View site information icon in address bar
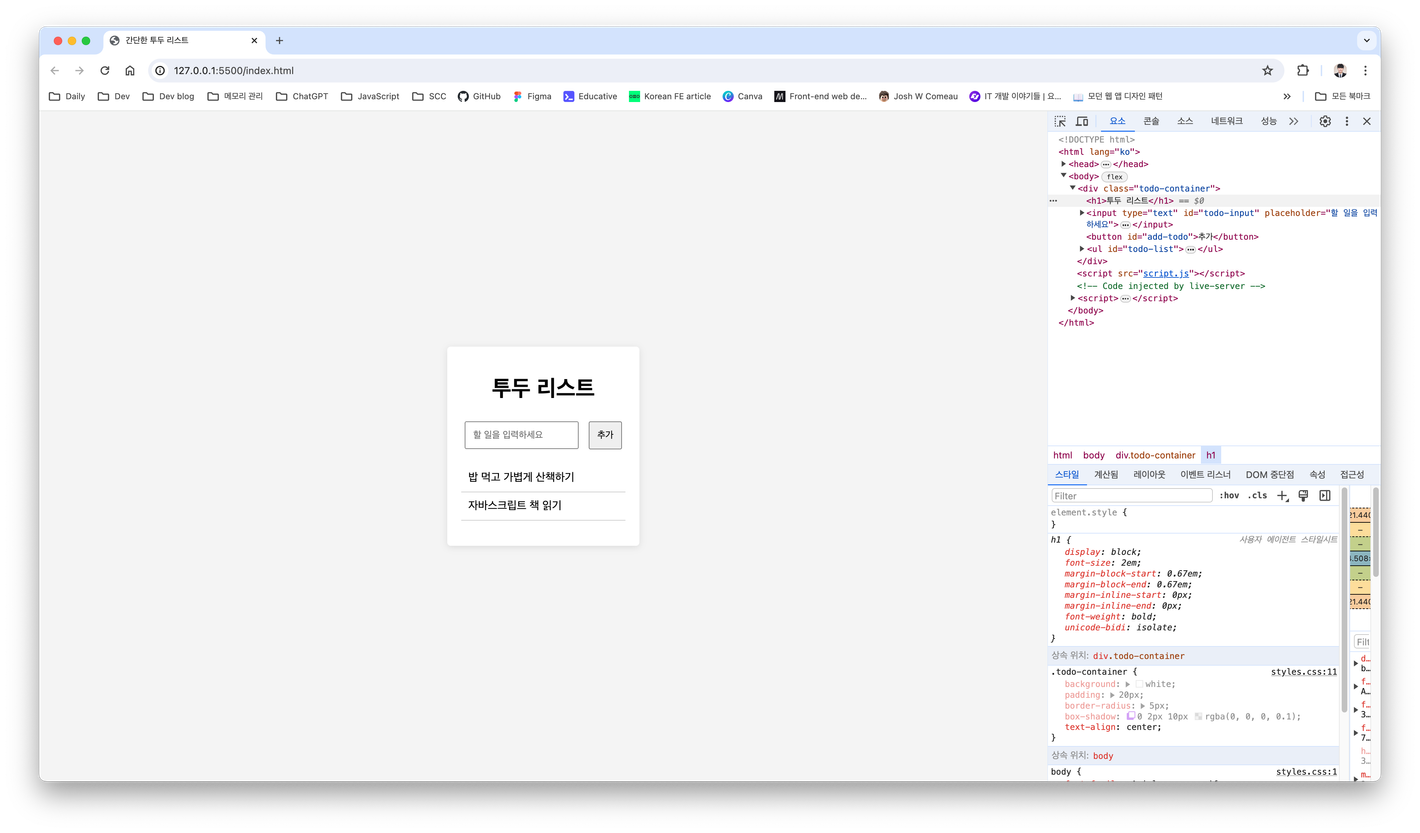This screenshot has height=833, width=1420. point(160,71)
